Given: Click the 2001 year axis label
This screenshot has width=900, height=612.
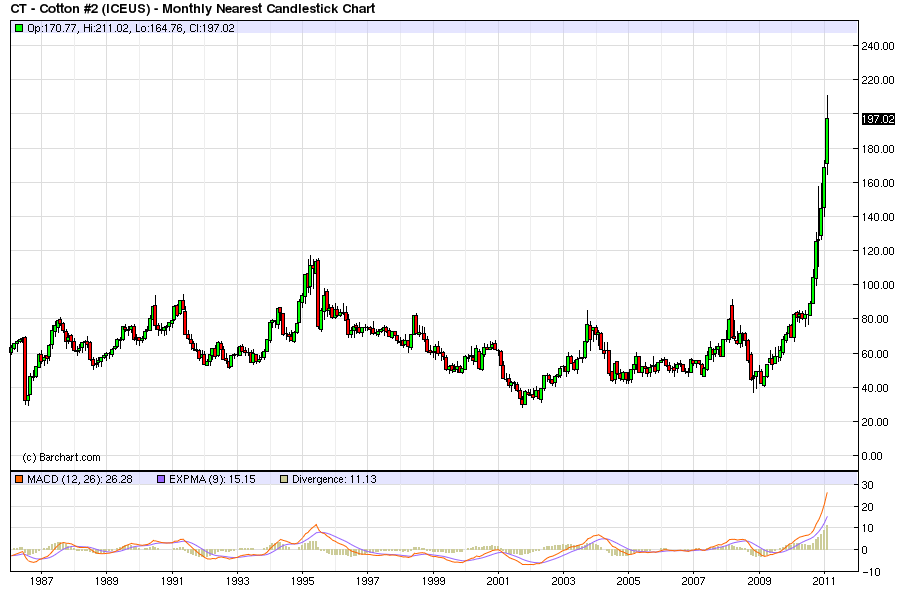Looking at the screenshot, I should coord(498,581).
